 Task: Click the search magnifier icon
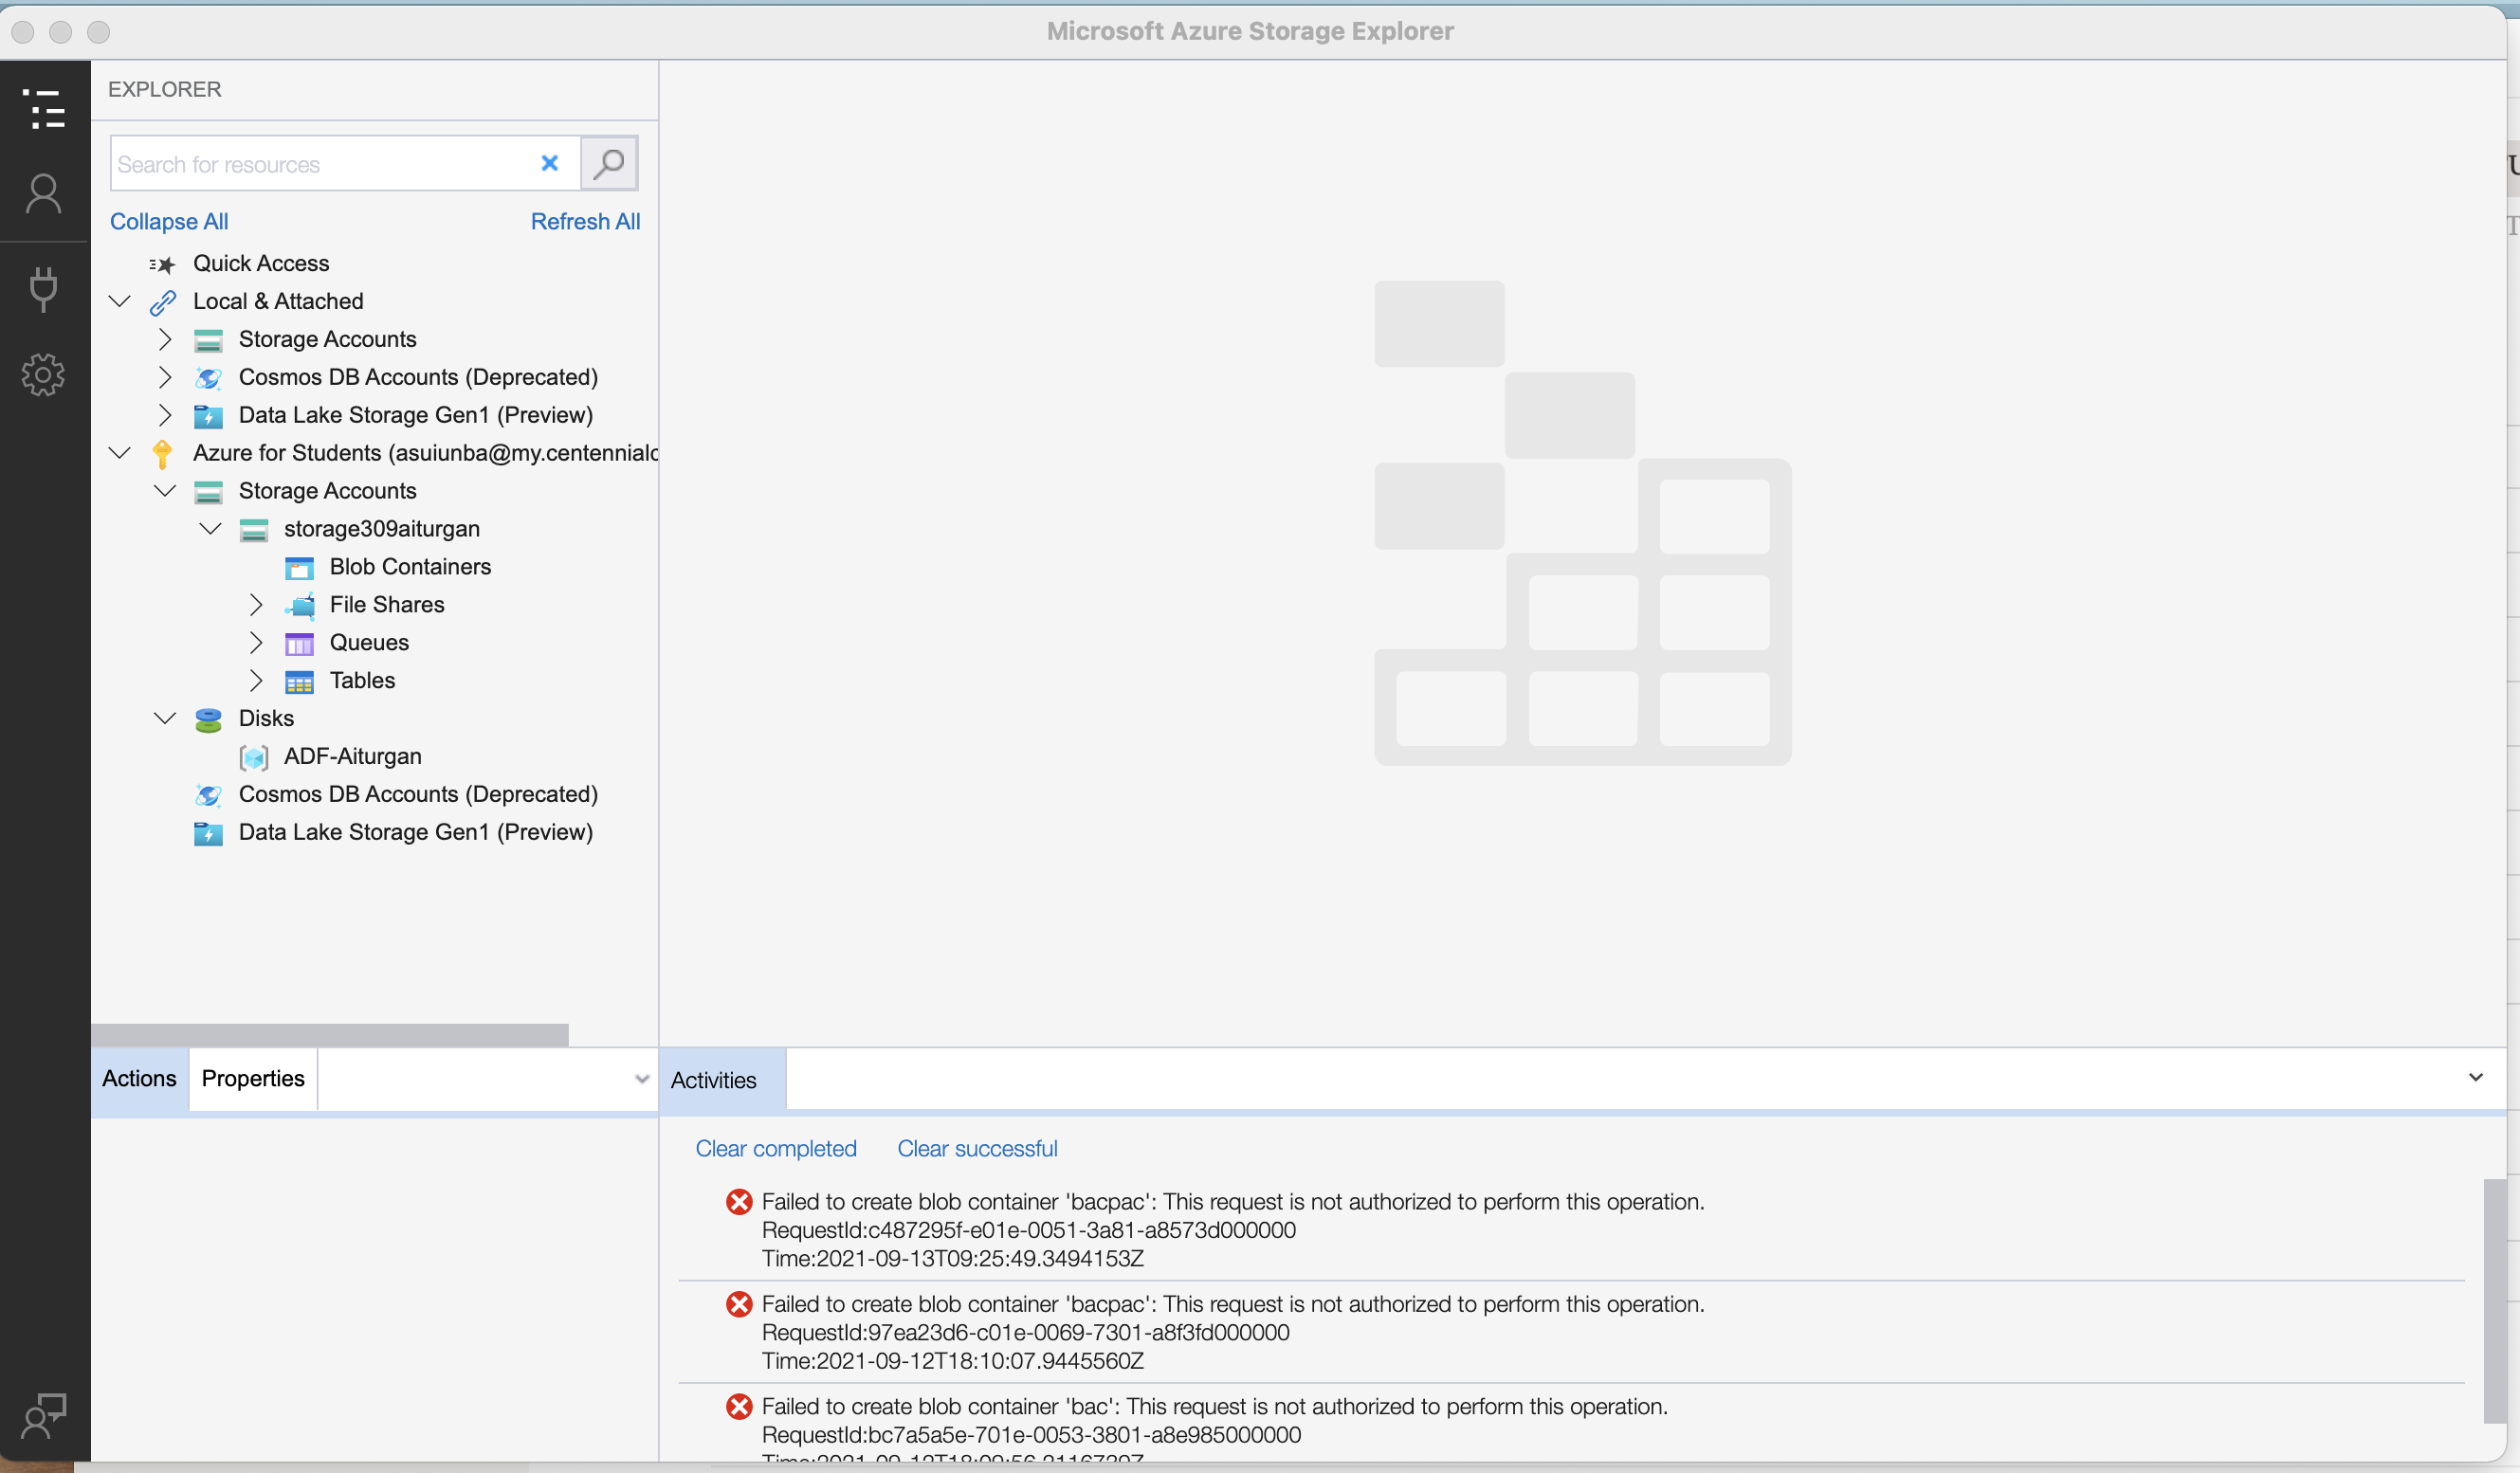click(x=609, y=163)
